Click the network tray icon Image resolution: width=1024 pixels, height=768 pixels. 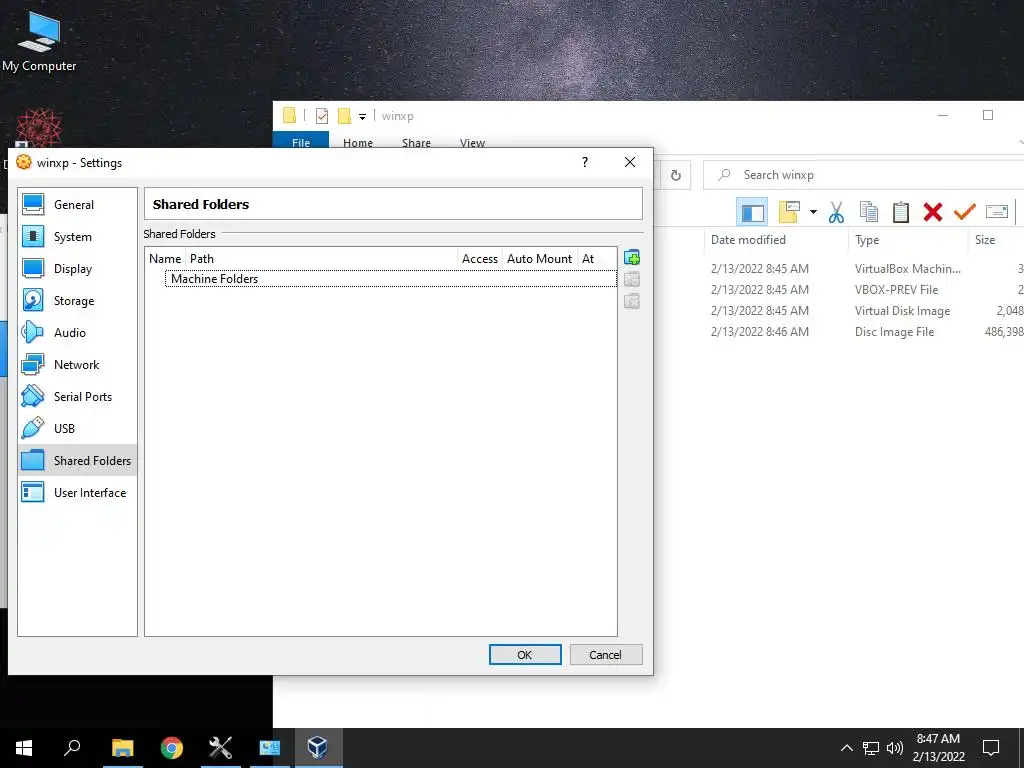click(x=871, y=748)
